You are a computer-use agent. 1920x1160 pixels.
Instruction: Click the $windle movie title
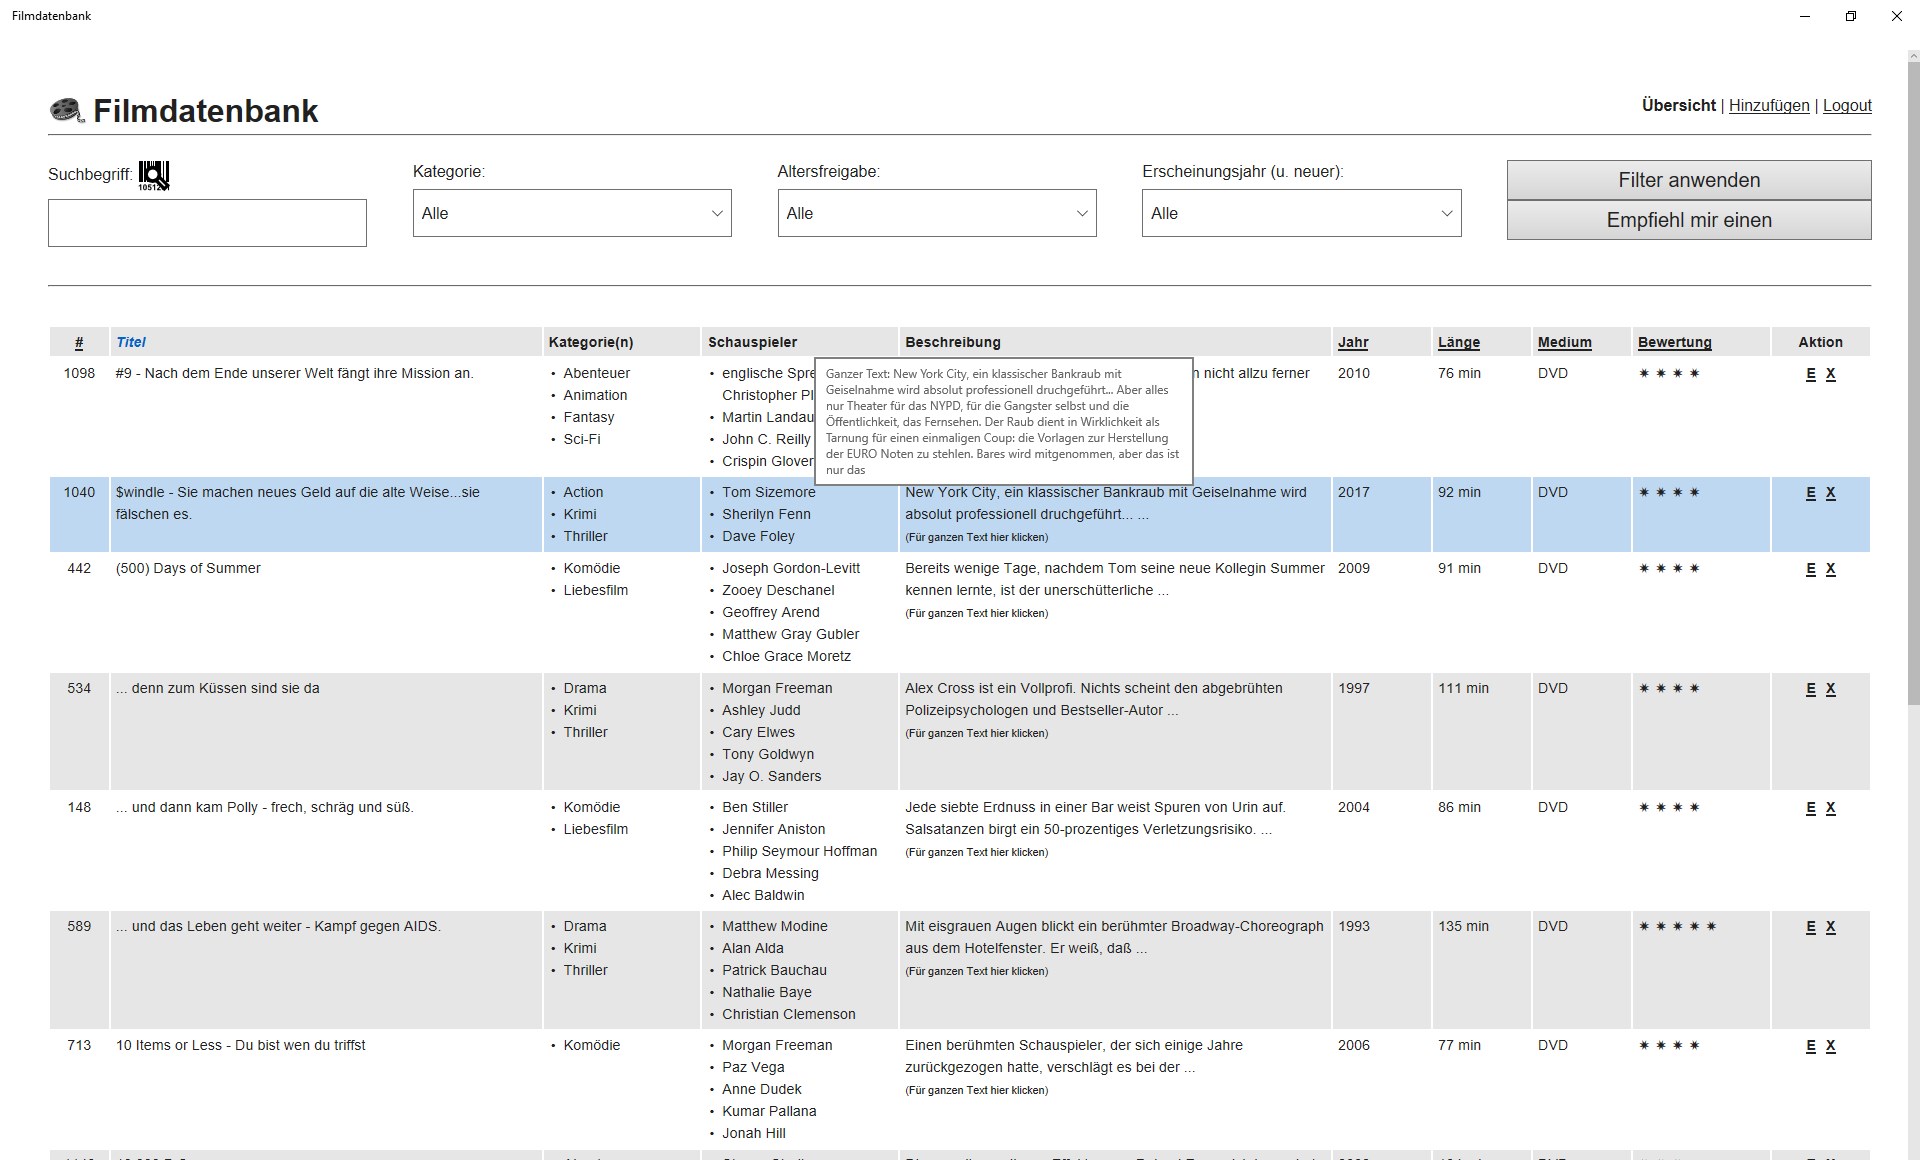point(298,503)
